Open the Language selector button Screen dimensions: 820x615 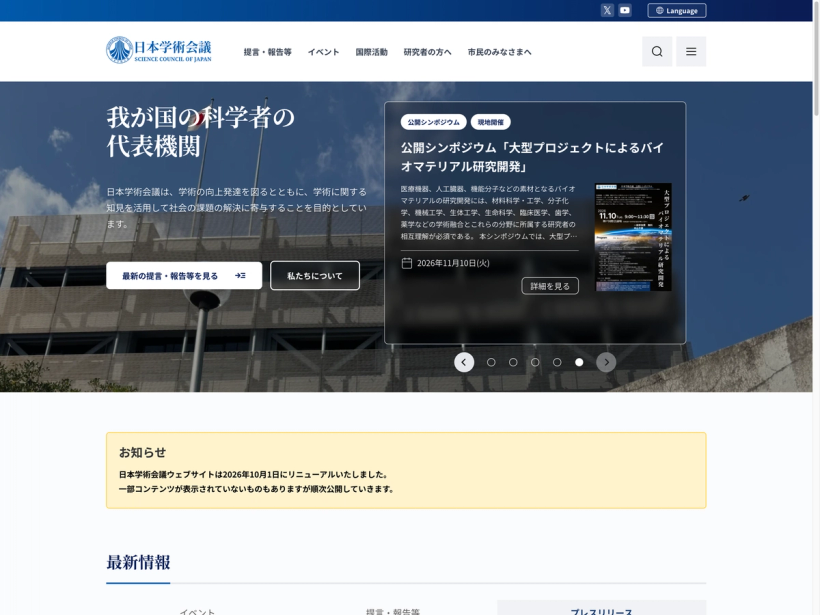coord(677,10)
